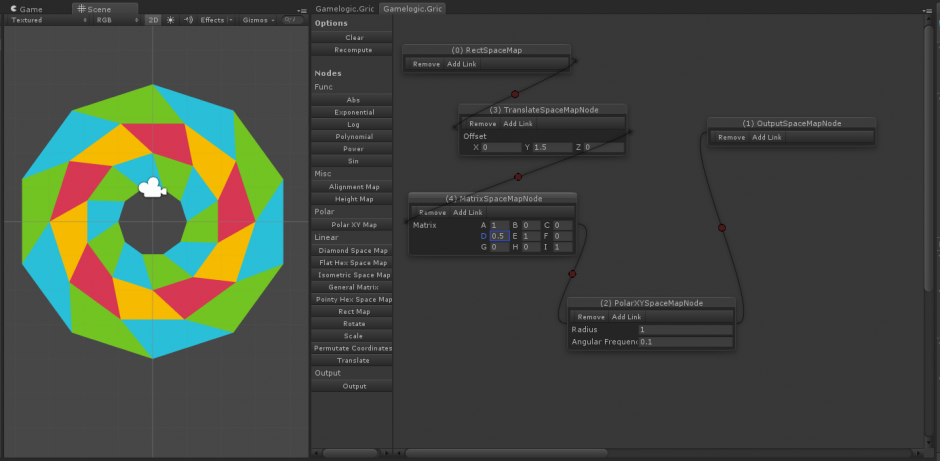The height and width of the screenshot is (461, 940).
Task: Click Add Link on MatrixSpaceMapNode
Action: pos(468,212)
